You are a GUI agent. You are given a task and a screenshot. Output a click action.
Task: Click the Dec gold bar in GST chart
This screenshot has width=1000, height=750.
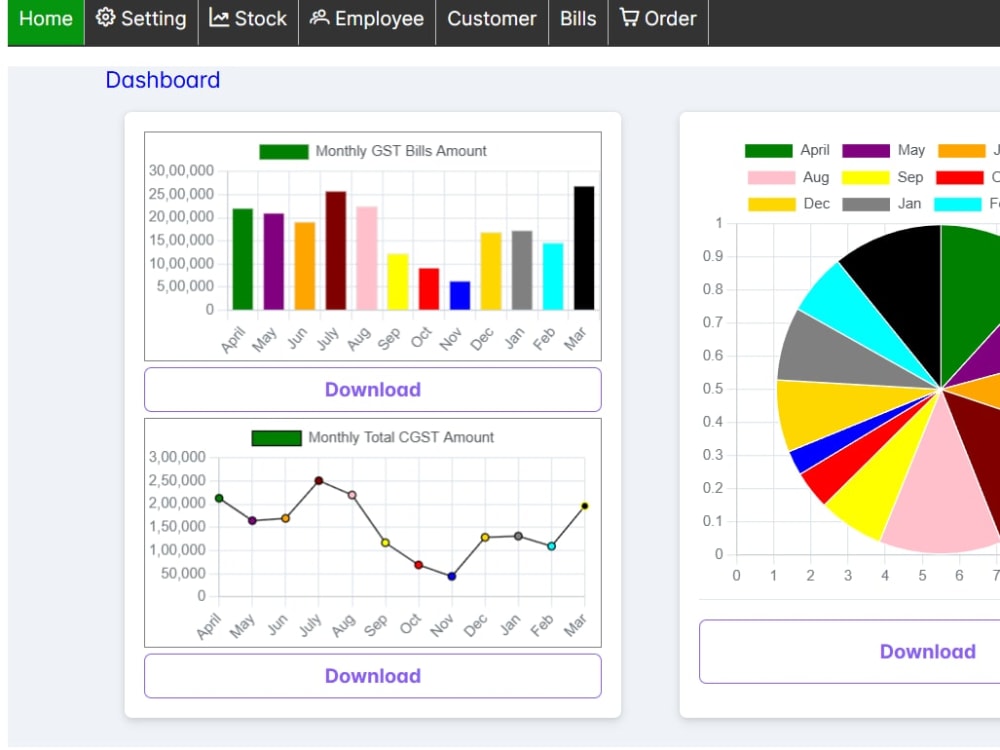491,271
